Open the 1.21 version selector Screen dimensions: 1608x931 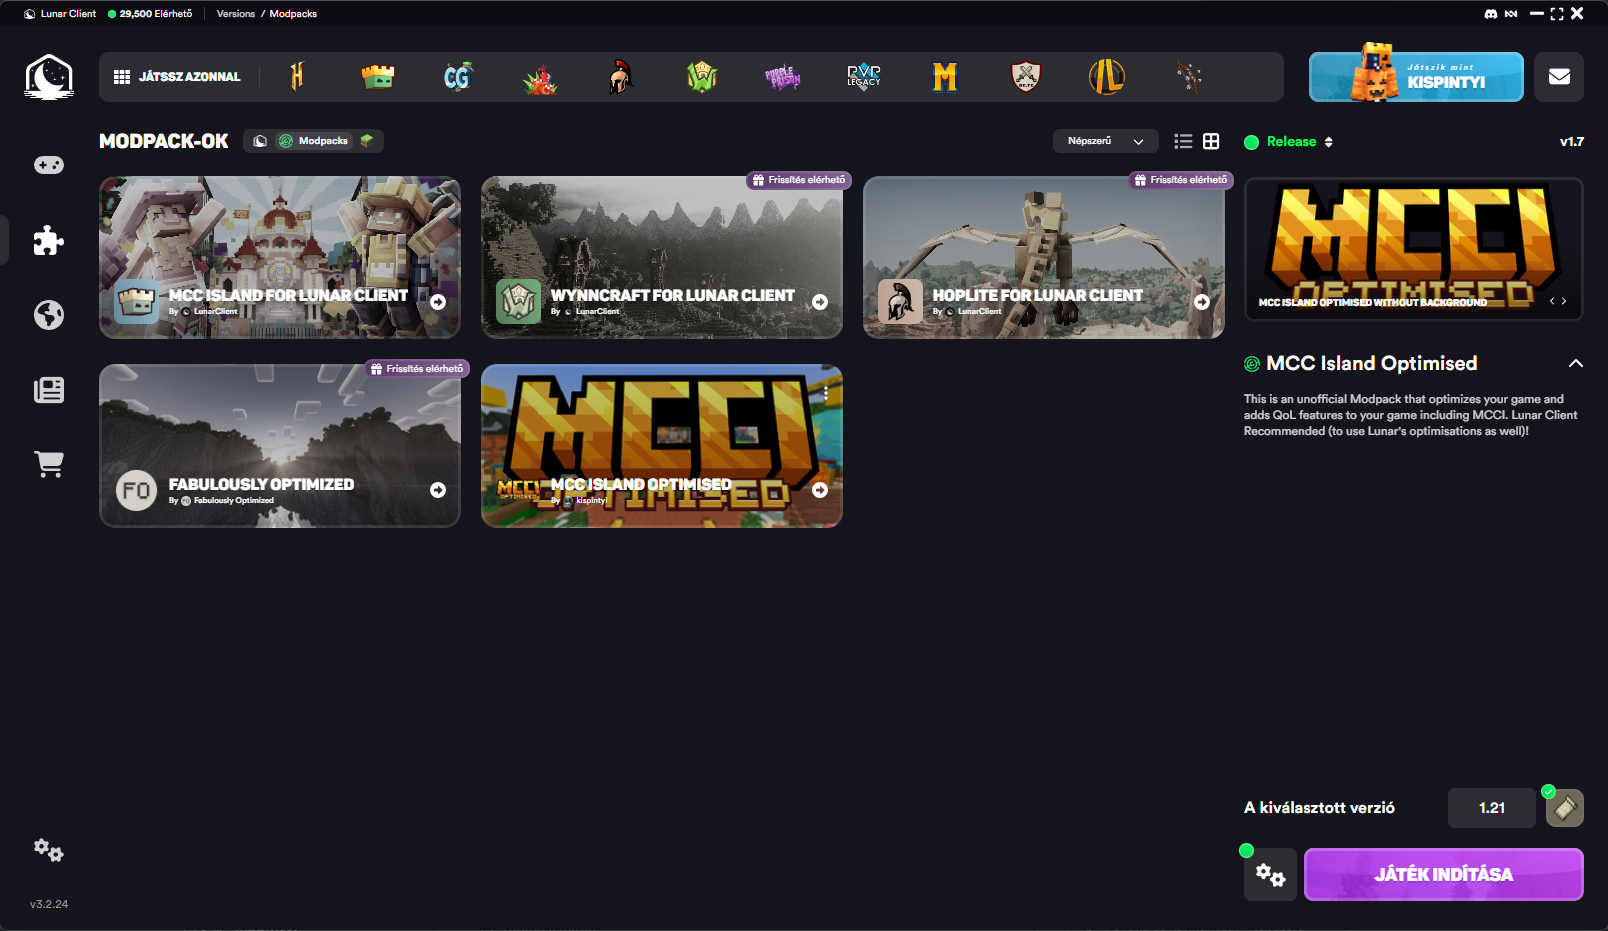tap(1491, 808)
